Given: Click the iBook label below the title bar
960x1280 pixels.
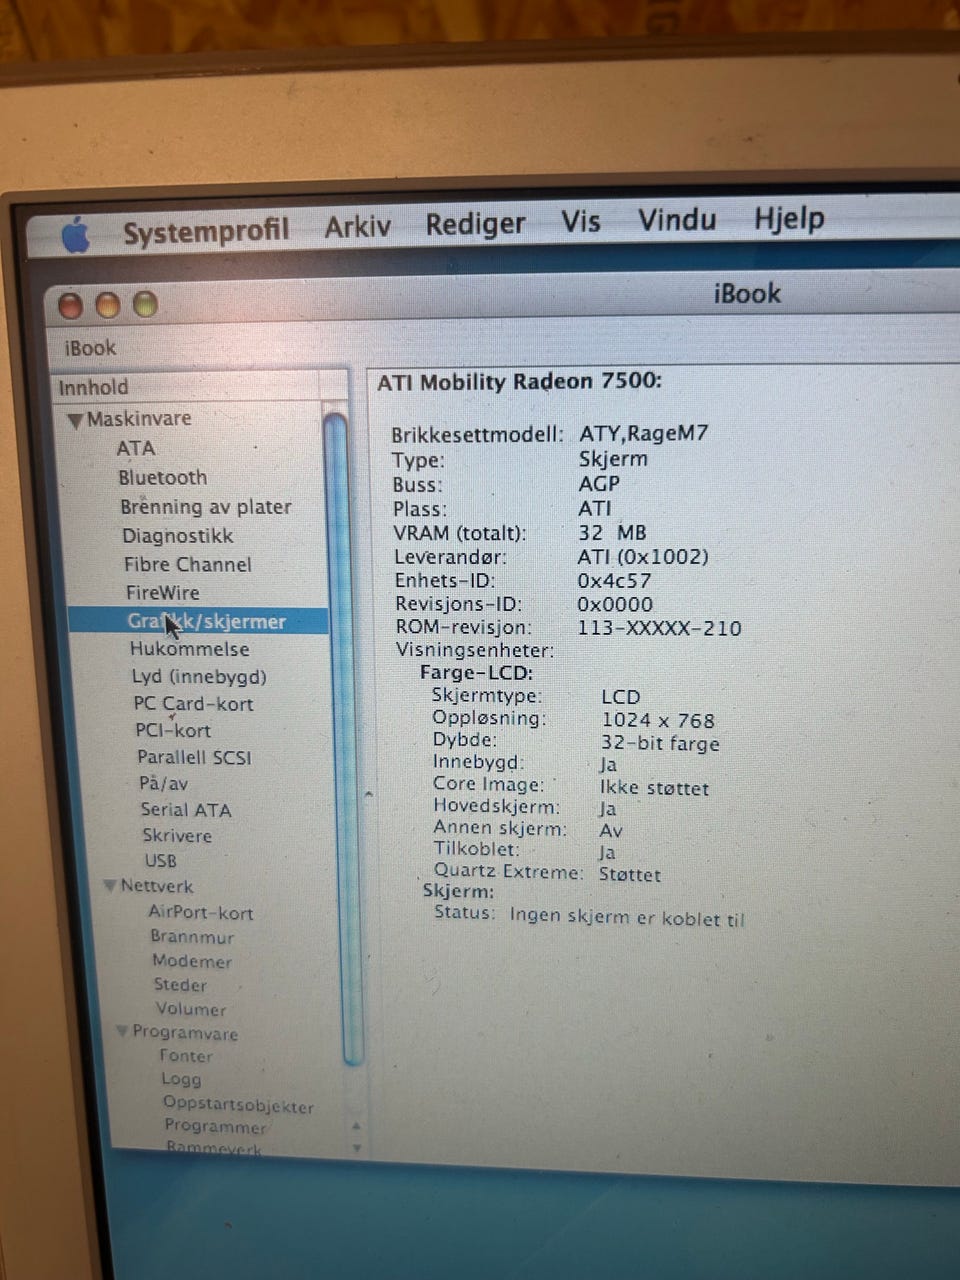Looking at the screenshot, I should point(90,349).
